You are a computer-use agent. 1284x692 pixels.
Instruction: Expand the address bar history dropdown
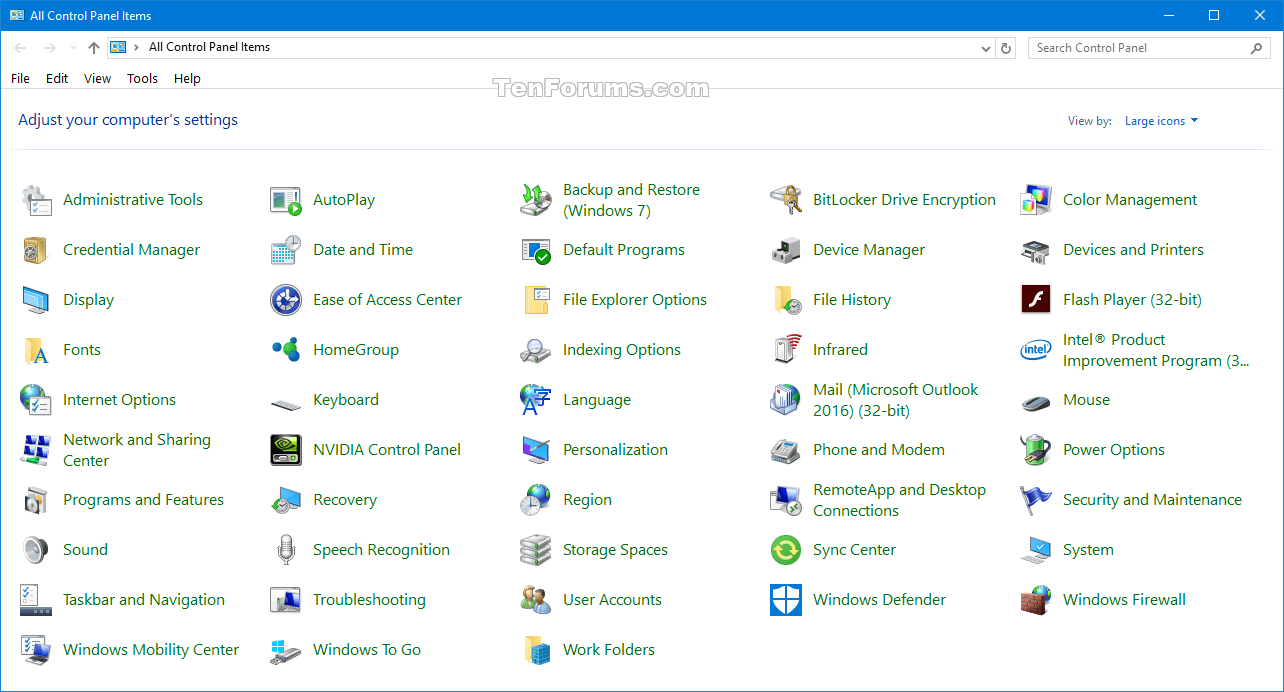[x=986, y=47]
